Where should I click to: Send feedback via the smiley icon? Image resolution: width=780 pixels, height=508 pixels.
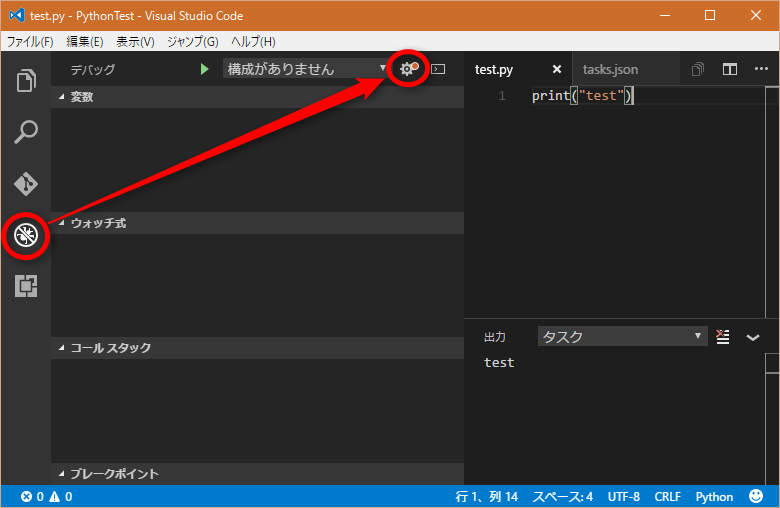[756, 496]
